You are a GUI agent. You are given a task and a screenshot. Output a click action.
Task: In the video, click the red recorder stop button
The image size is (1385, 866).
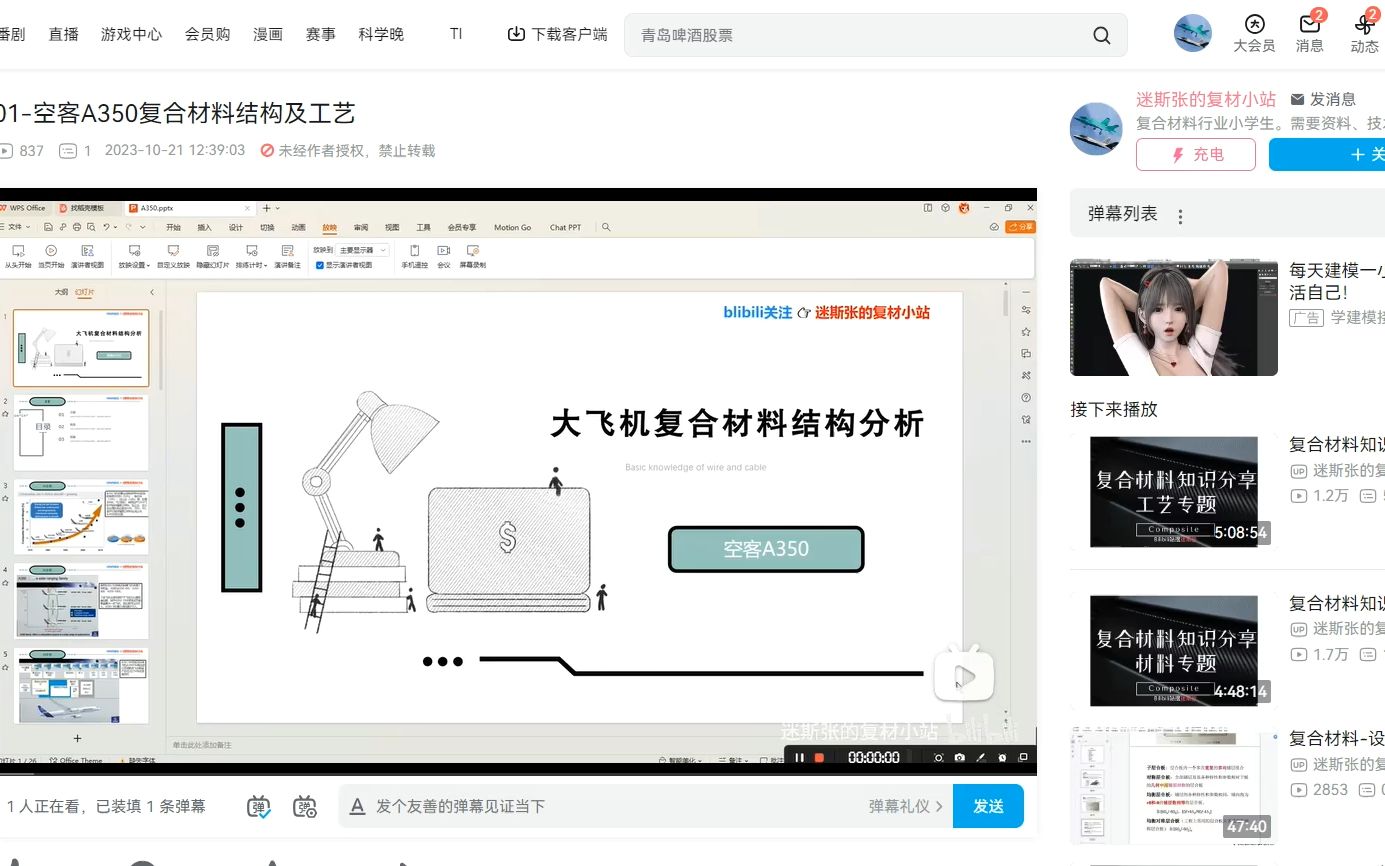[819, 758]
